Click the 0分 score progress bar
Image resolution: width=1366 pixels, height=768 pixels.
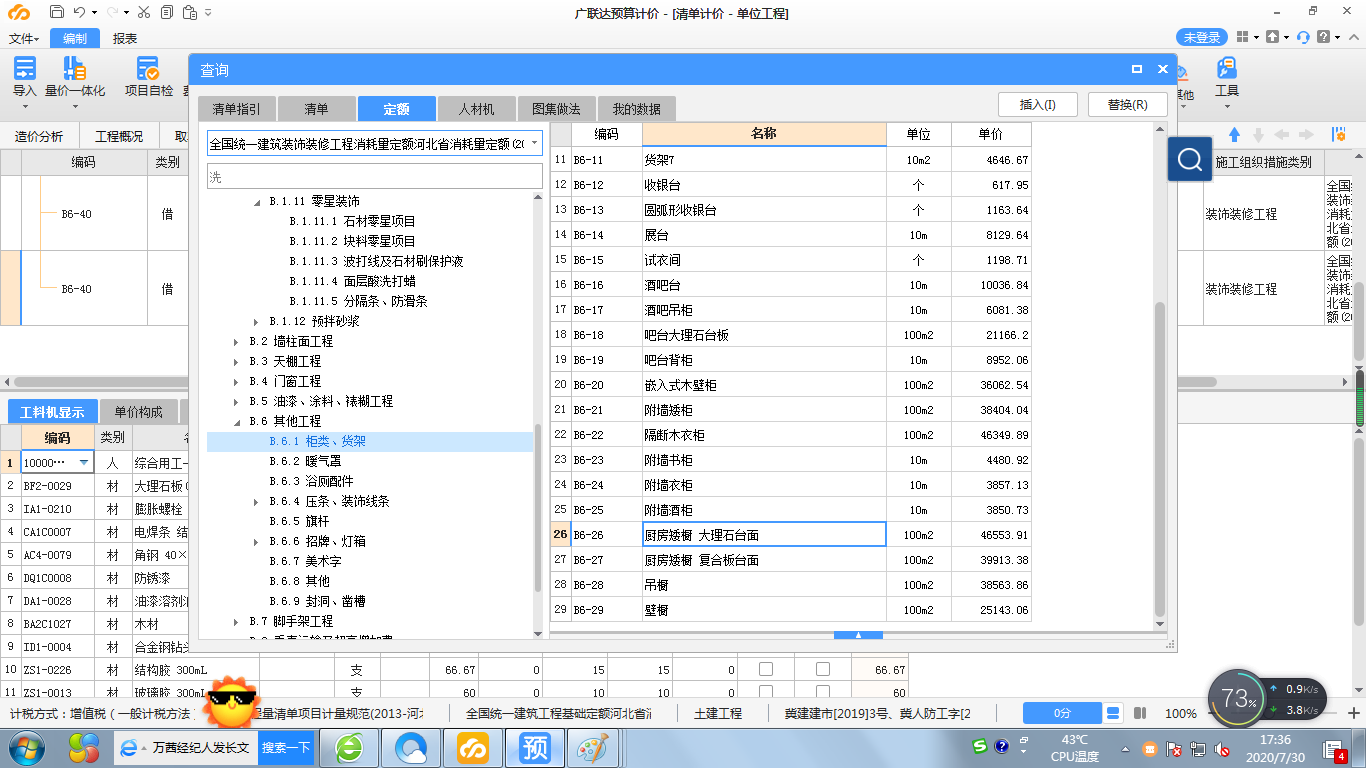coord(1062,713)
